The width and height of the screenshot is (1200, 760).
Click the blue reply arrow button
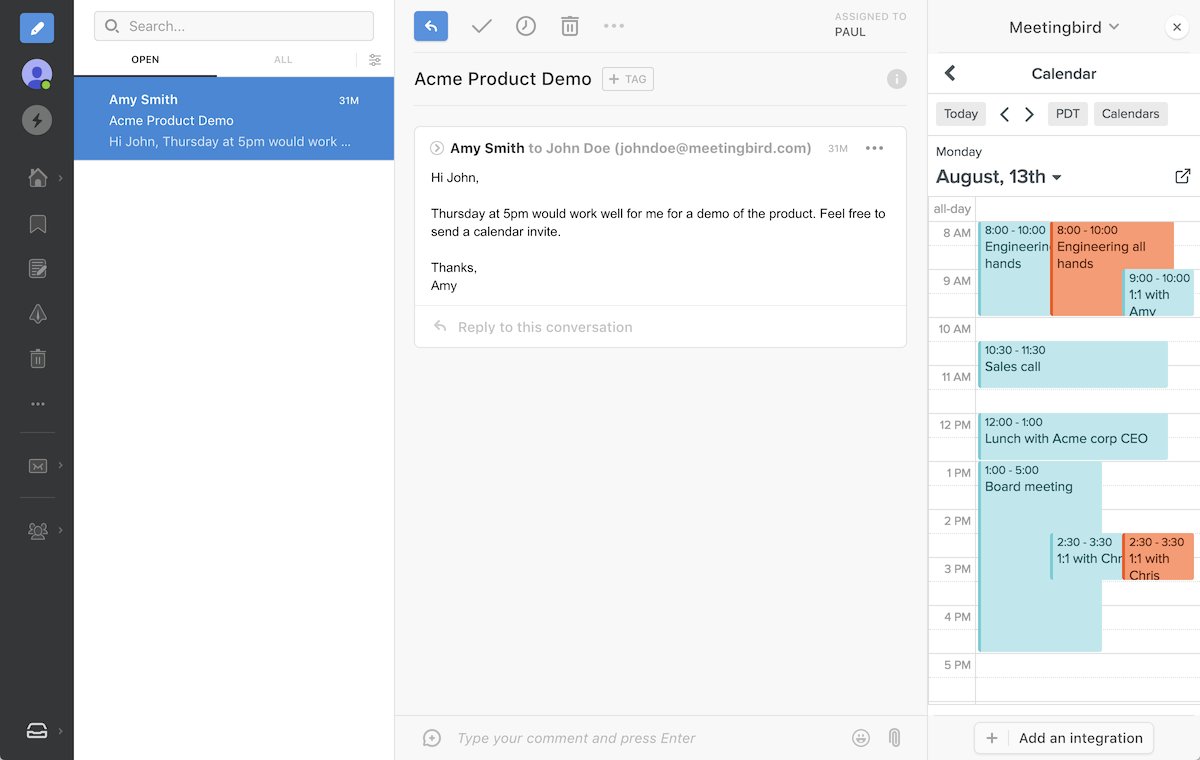431,27
